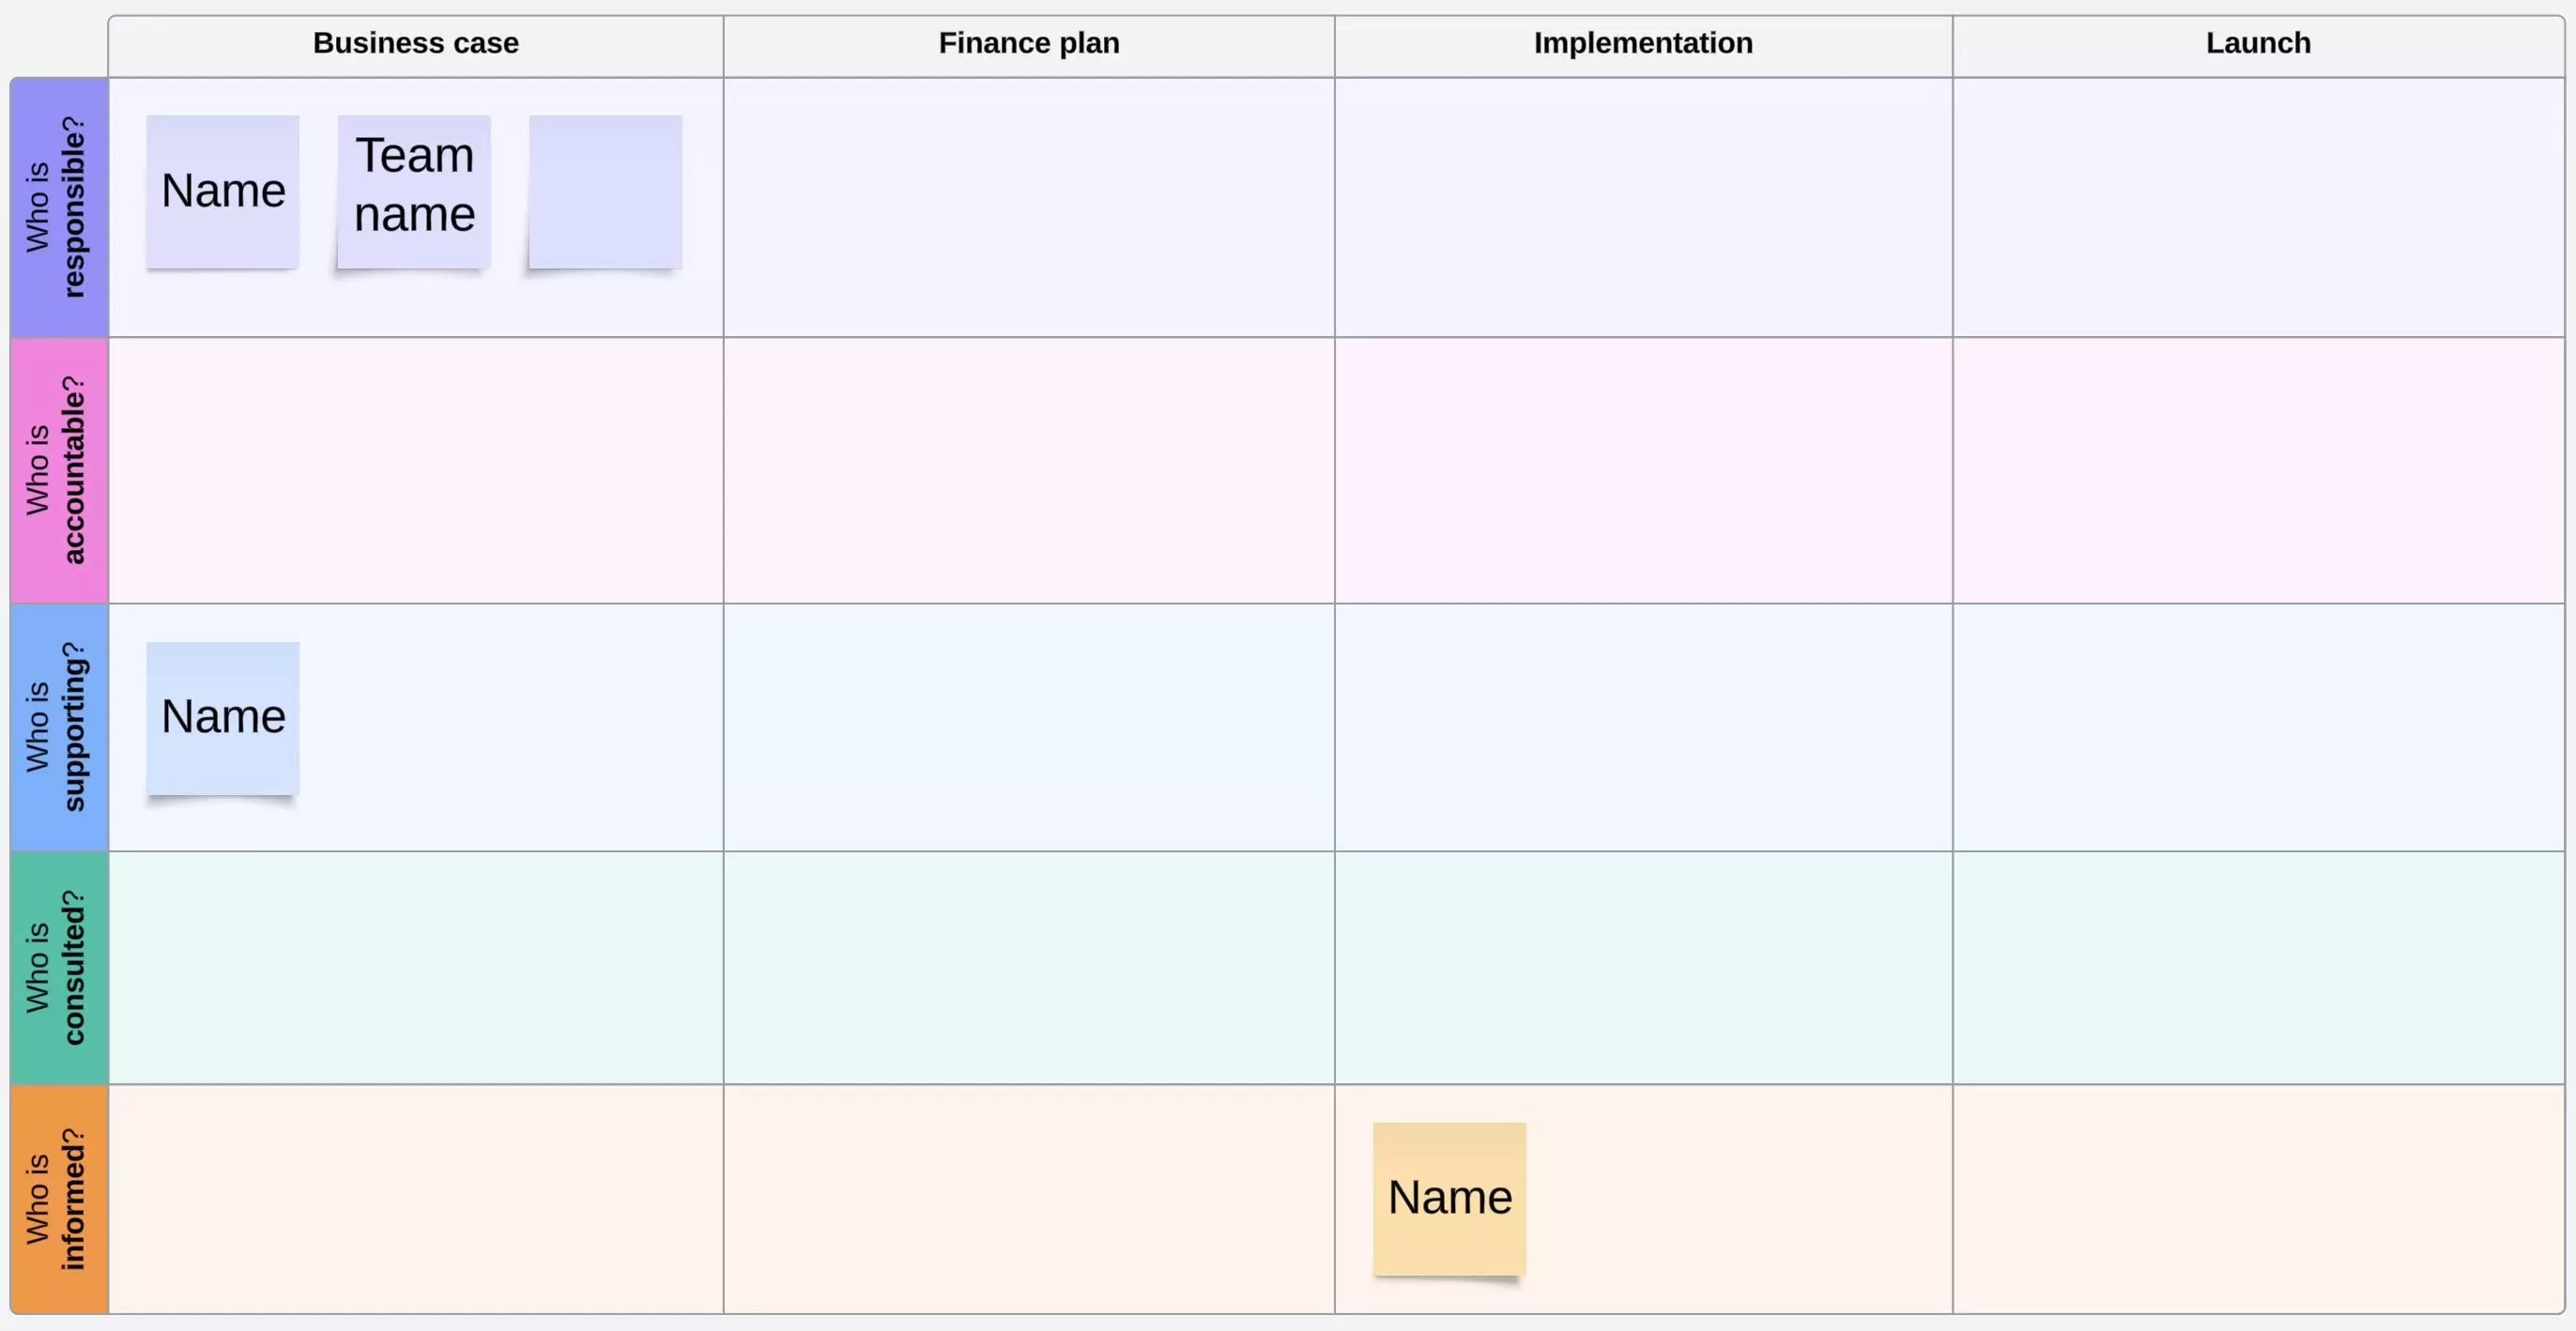The height and width of the screenshot is (1331, 2576).
Task: Select the Business case column header
Action: click(415, 44)
